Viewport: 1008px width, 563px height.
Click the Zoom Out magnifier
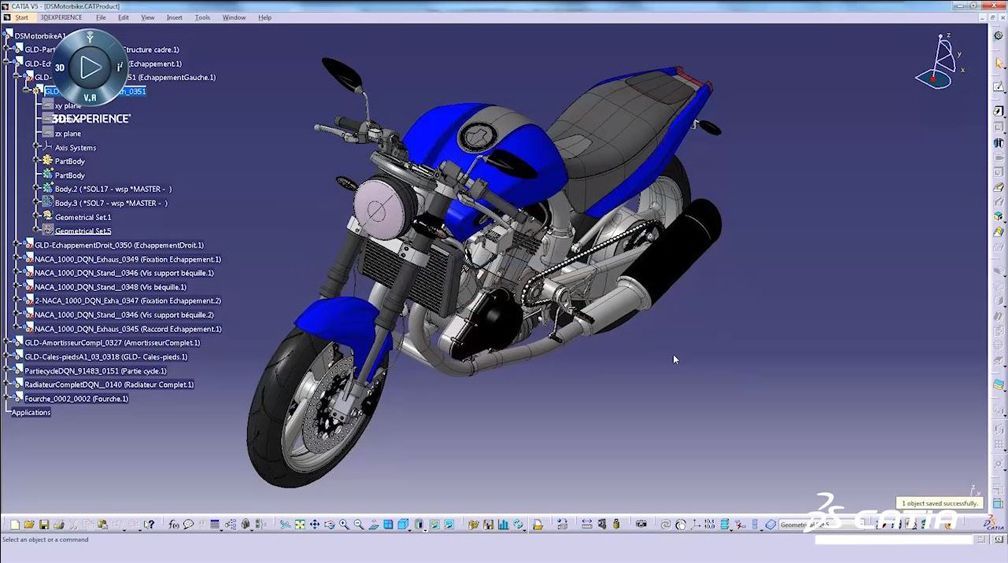[x=359, y=525]
